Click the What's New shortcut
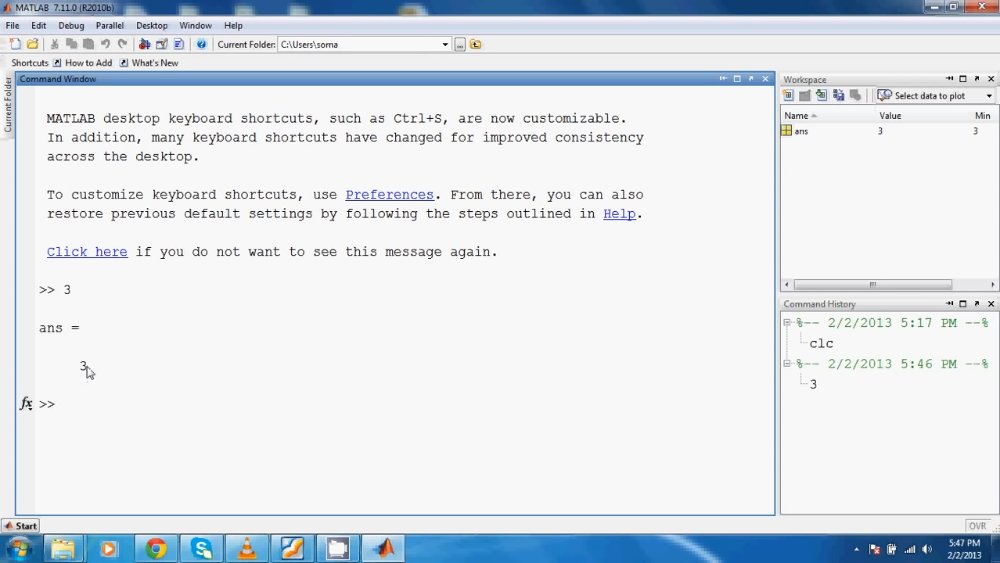This screenshot has width=1000, height=563. [149, 62]
